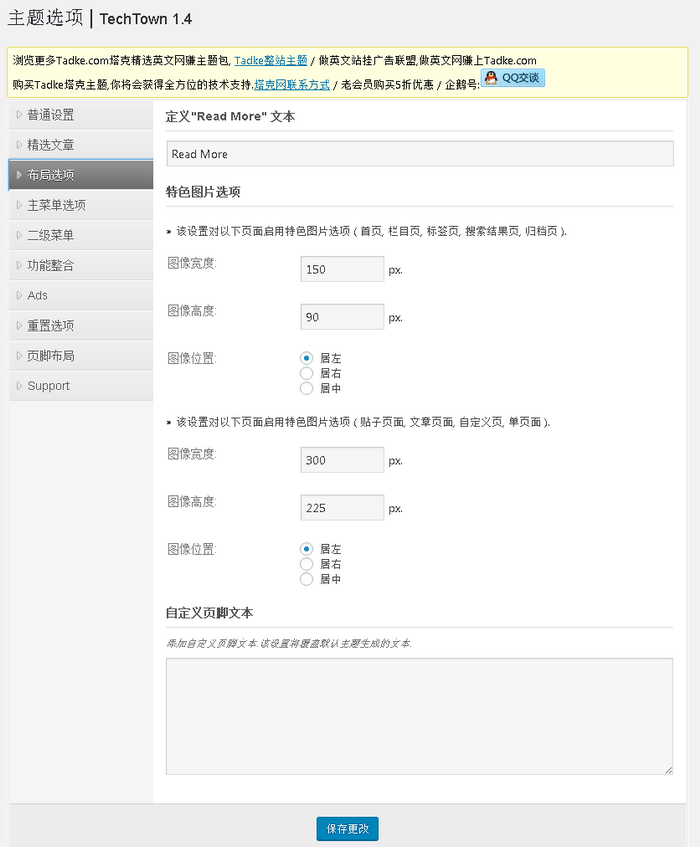Open the Tadke整站主题 link
Viewport: 700px width, 847px height.
click(270, 61)
